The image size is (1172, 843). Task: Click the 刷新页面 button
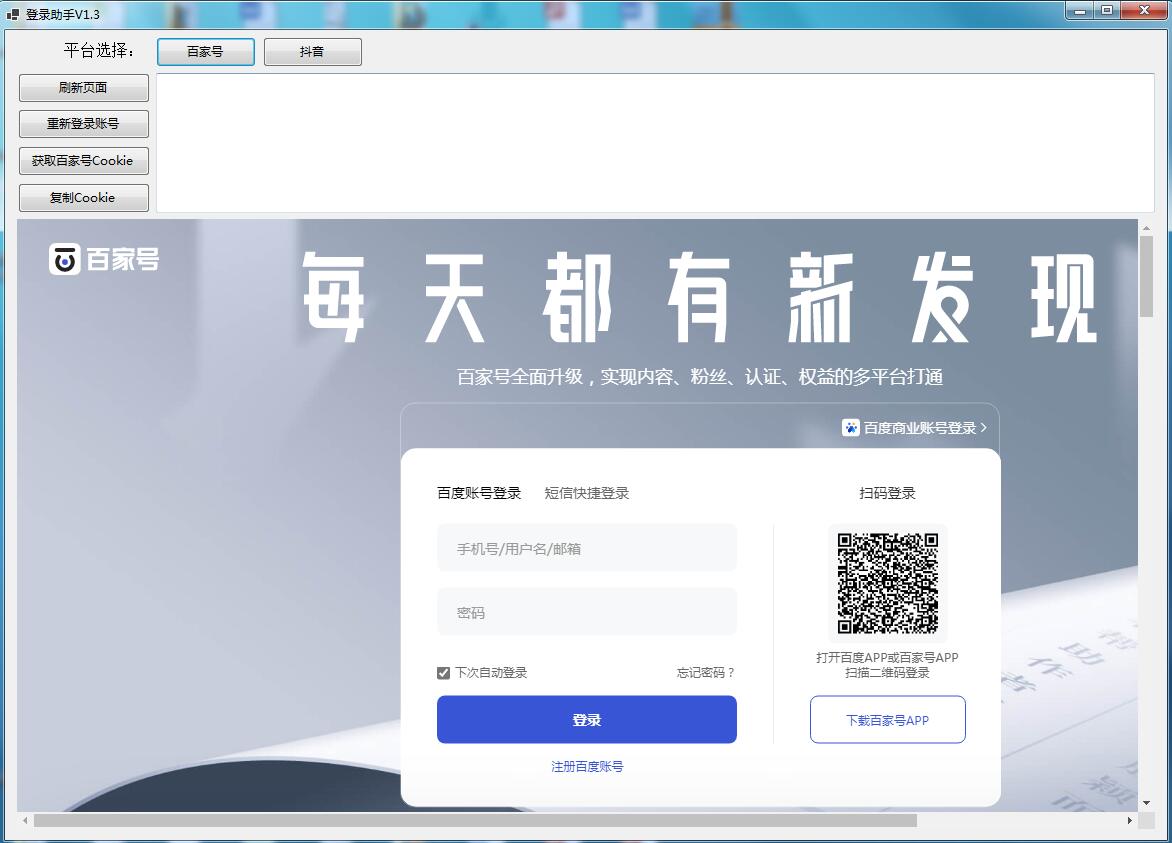click(x=84, y=87)
